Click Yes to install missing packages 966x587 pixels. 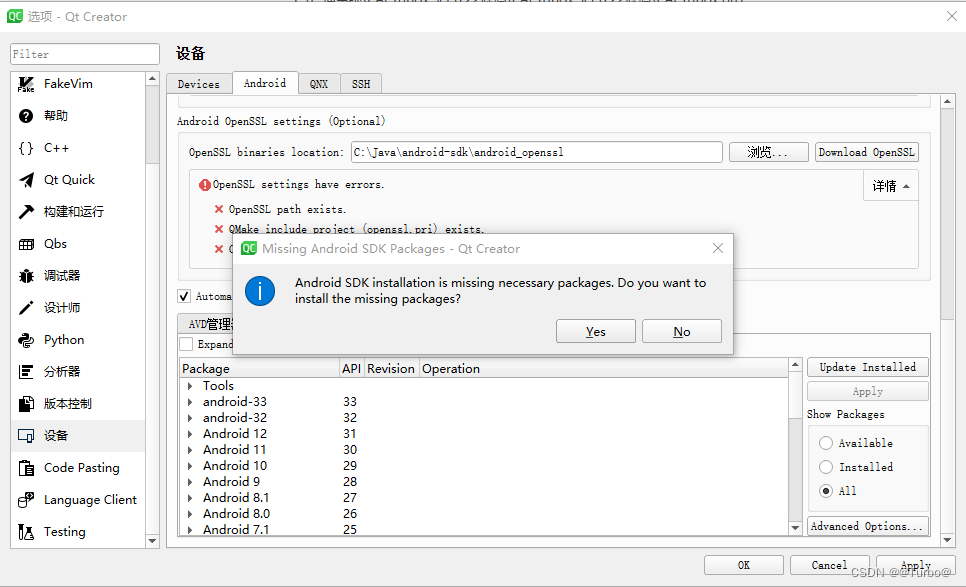[x=596, y=331]
